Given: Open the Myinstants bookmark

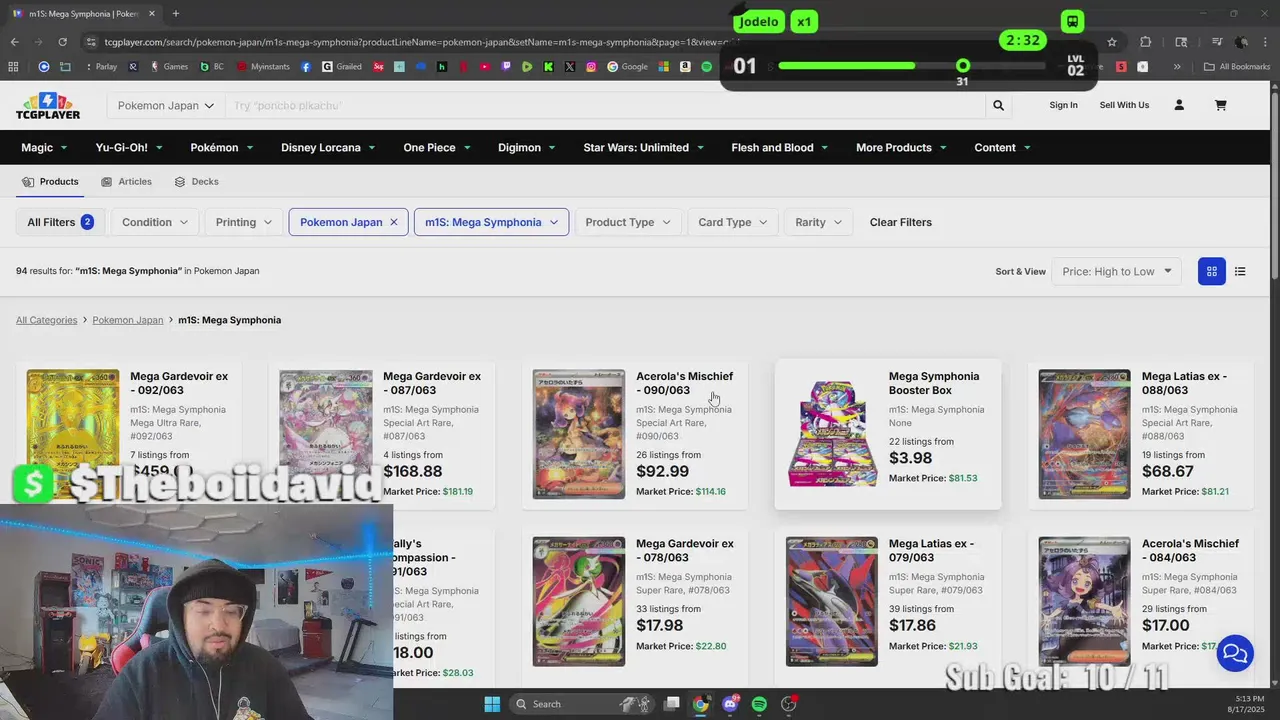Looking at the screenshot, I should pos(261,67).
